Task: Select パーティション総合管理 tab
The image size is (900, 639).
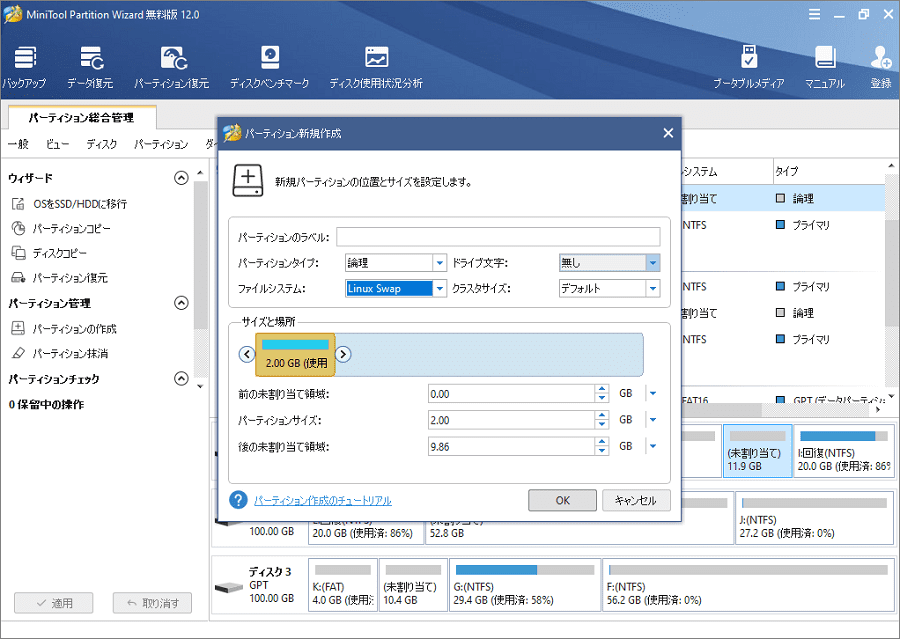Action: click(x=82, y=118)
